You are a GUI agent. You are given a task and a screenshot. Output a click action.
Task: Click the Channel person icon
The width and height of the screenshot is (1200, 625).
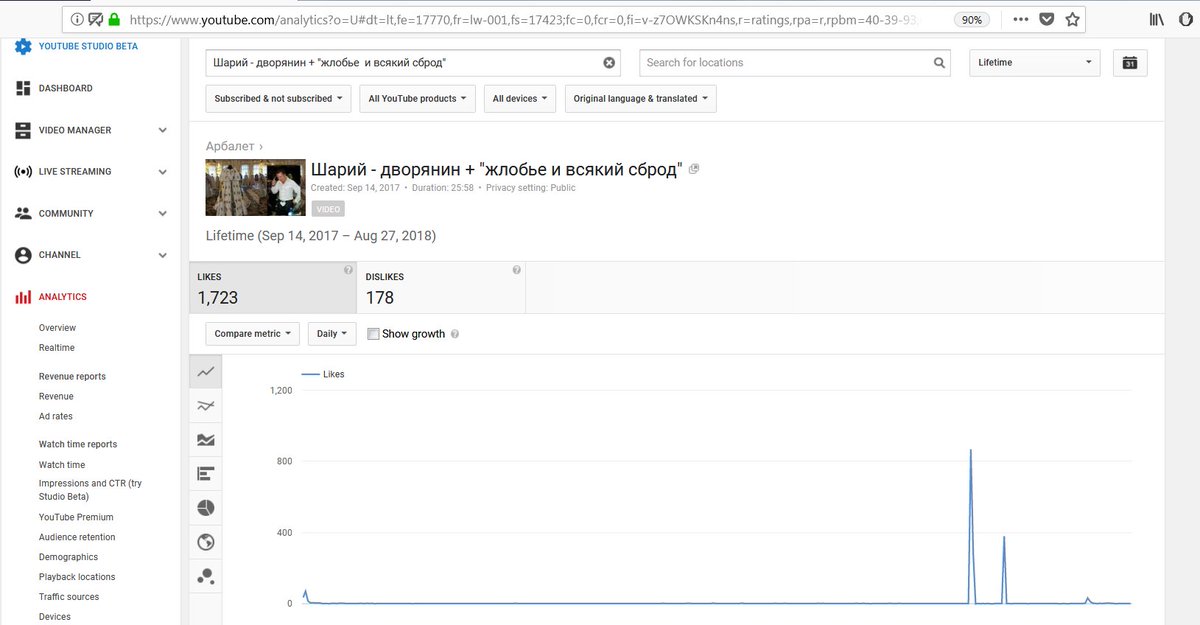point(23,255)
